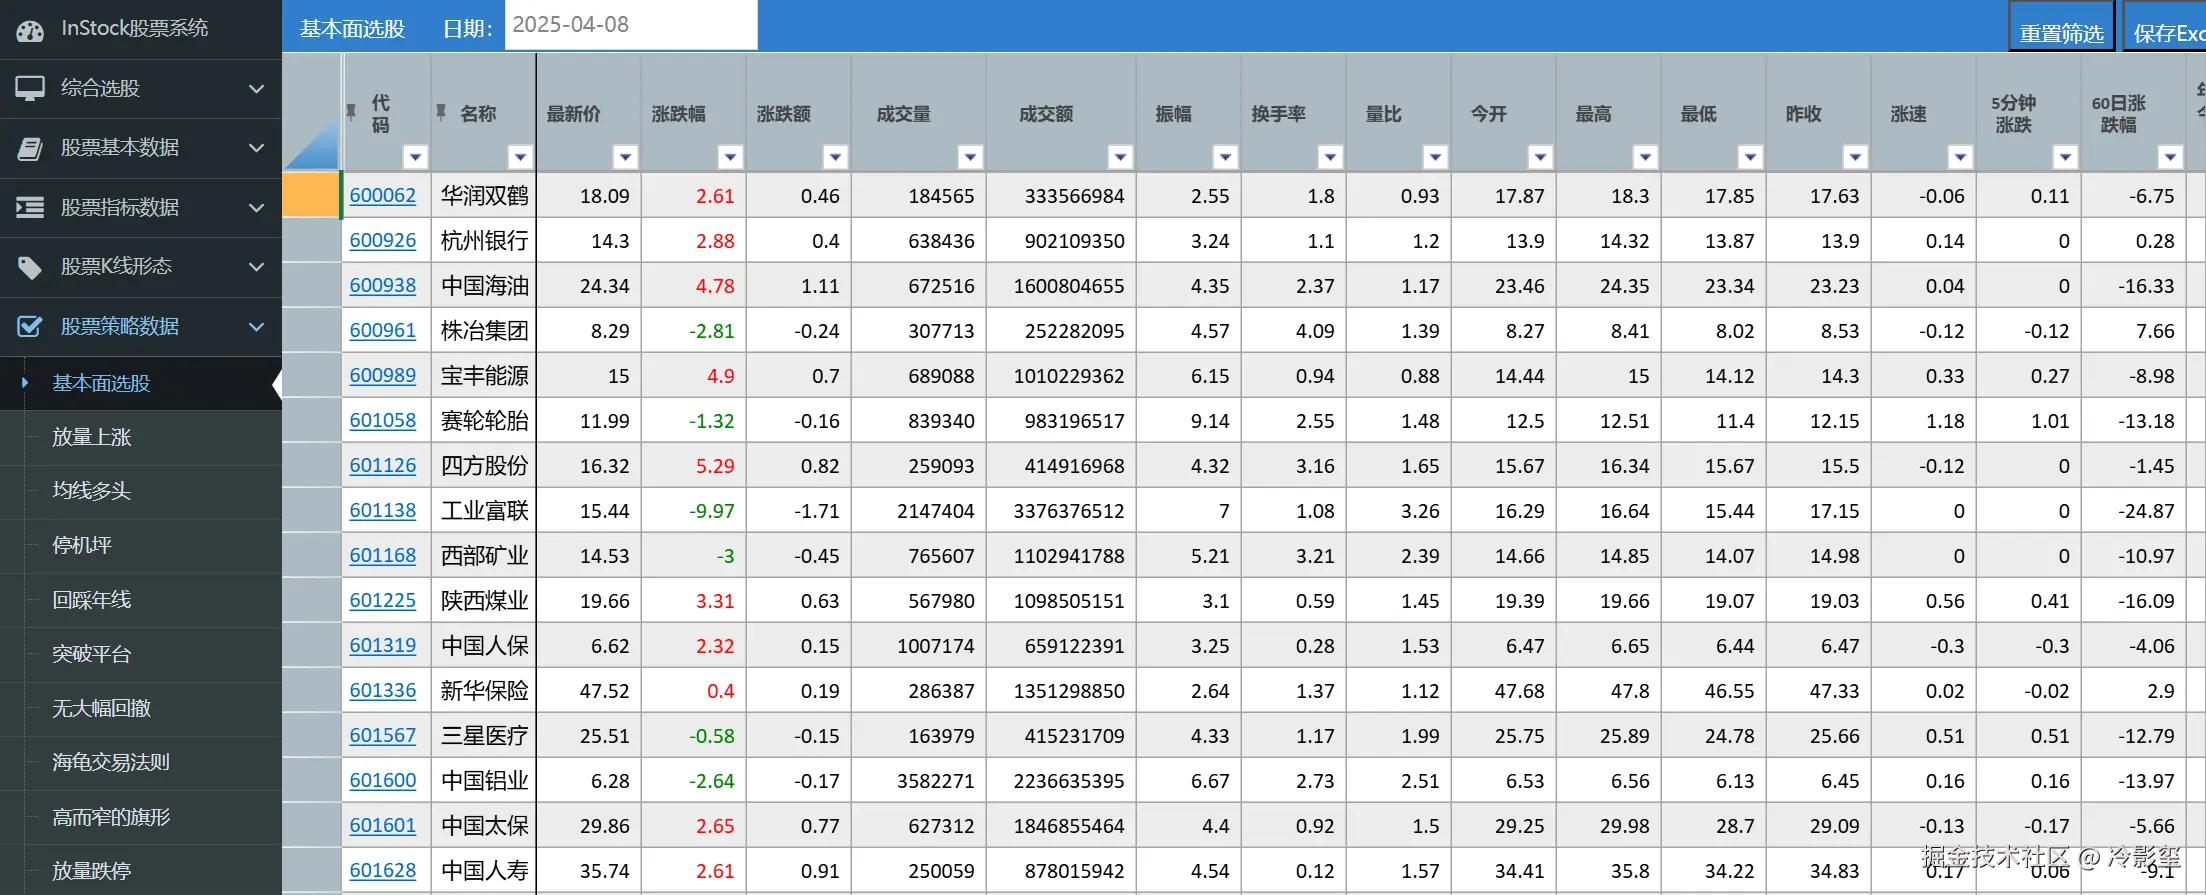2206x895 pixels.
Task: Click the 宝丰能源 name cell
Action: [x=484, y=376]
